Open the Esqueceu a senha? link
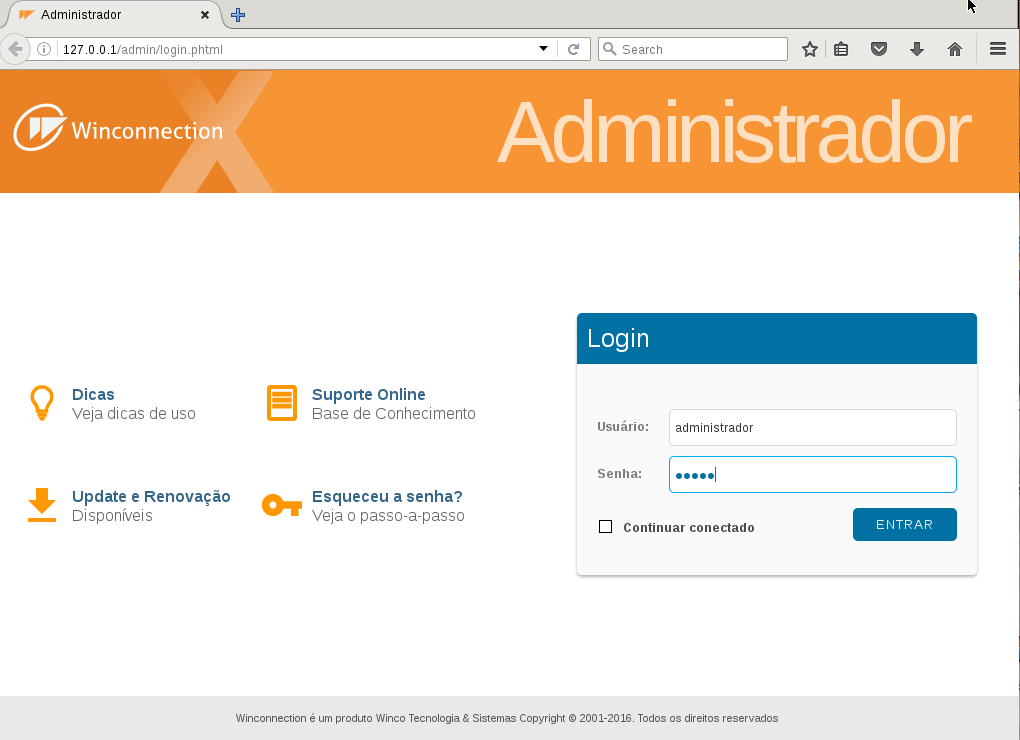Screen dimensions: 1020x740 387,496
